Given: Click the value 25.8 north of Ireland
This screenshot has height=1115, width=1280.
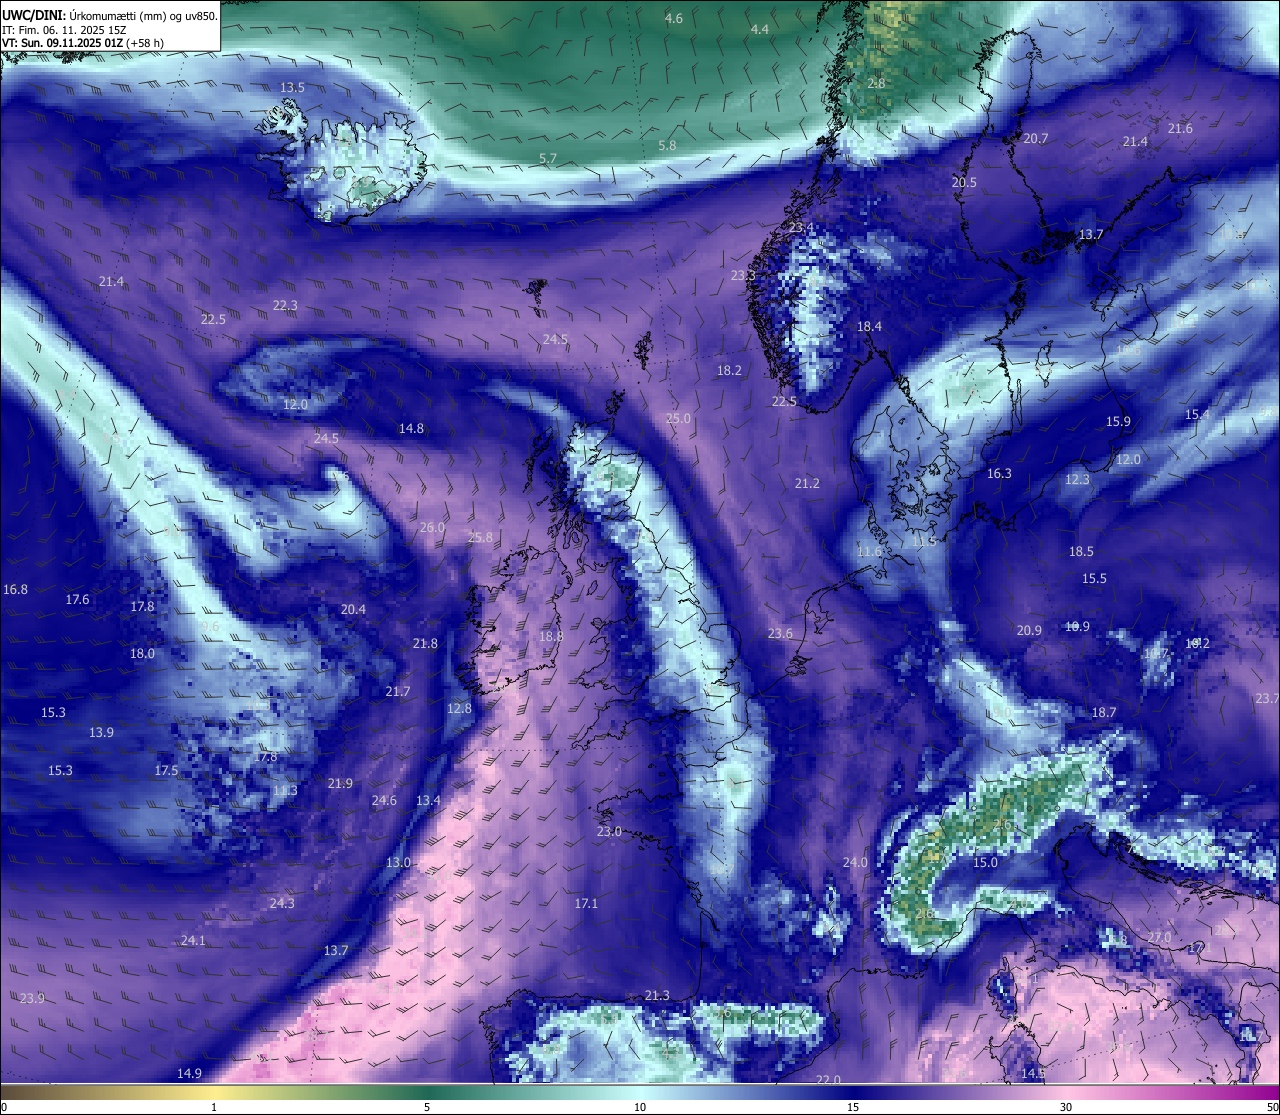Looking at the screenshot, I should pyautogui.click(x=480, y=538).
